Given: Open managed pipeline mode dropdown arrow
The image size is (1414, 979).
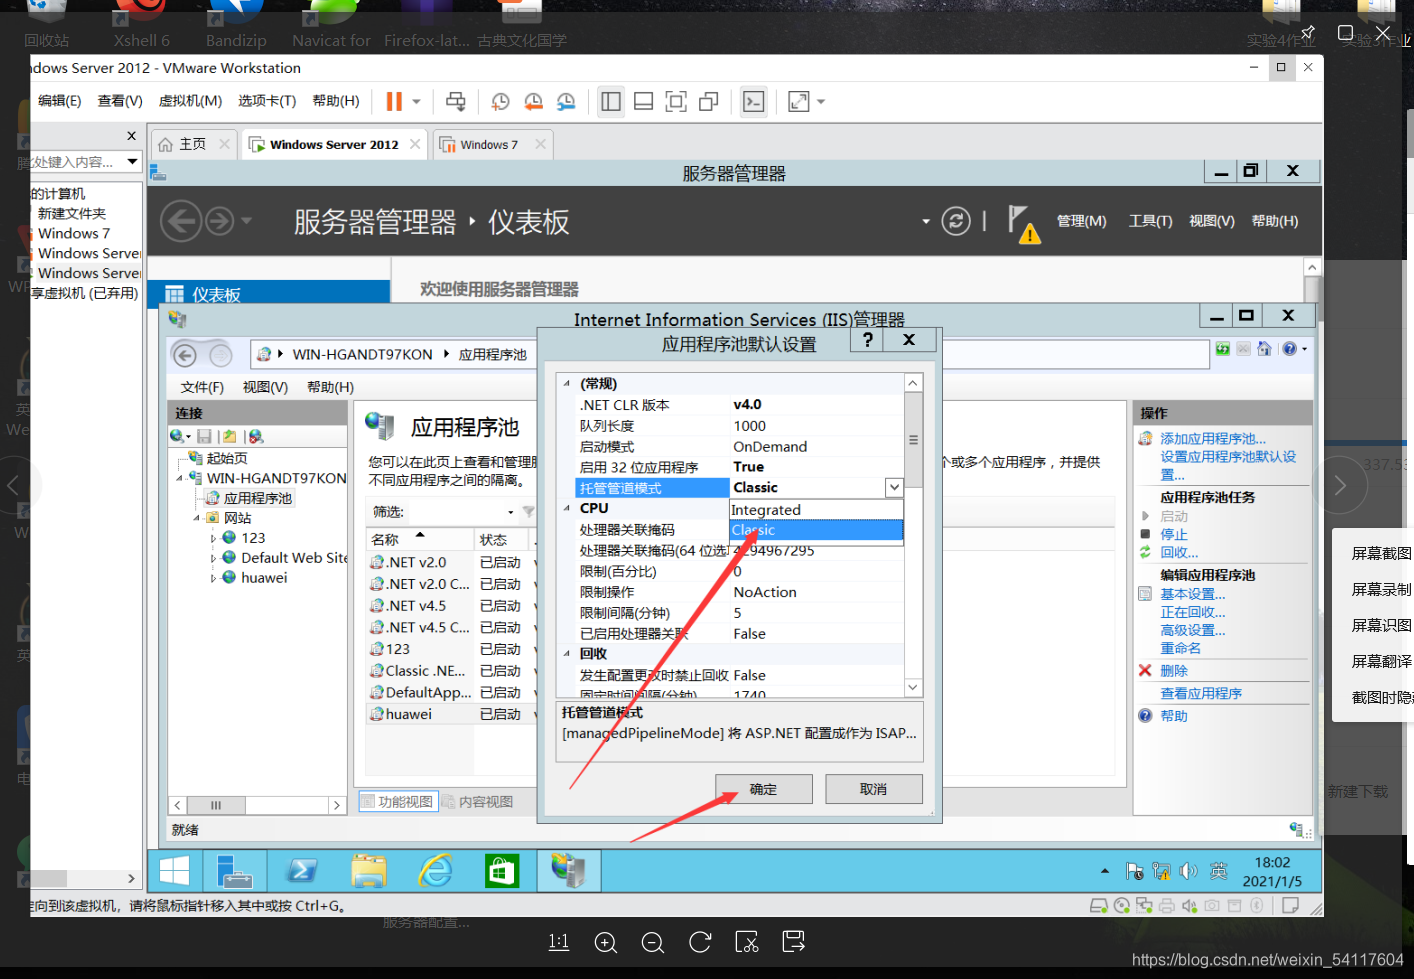Looking at the screenshot, I should coord(894,487).
